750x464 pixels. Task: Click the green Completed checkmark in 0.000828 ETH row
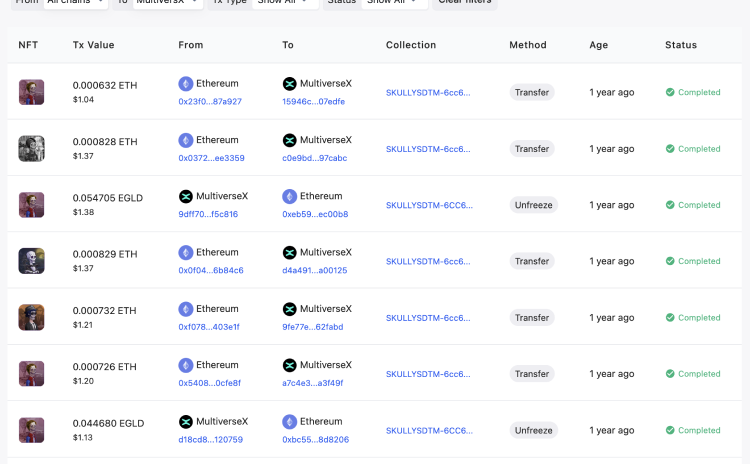coord(670,149)
